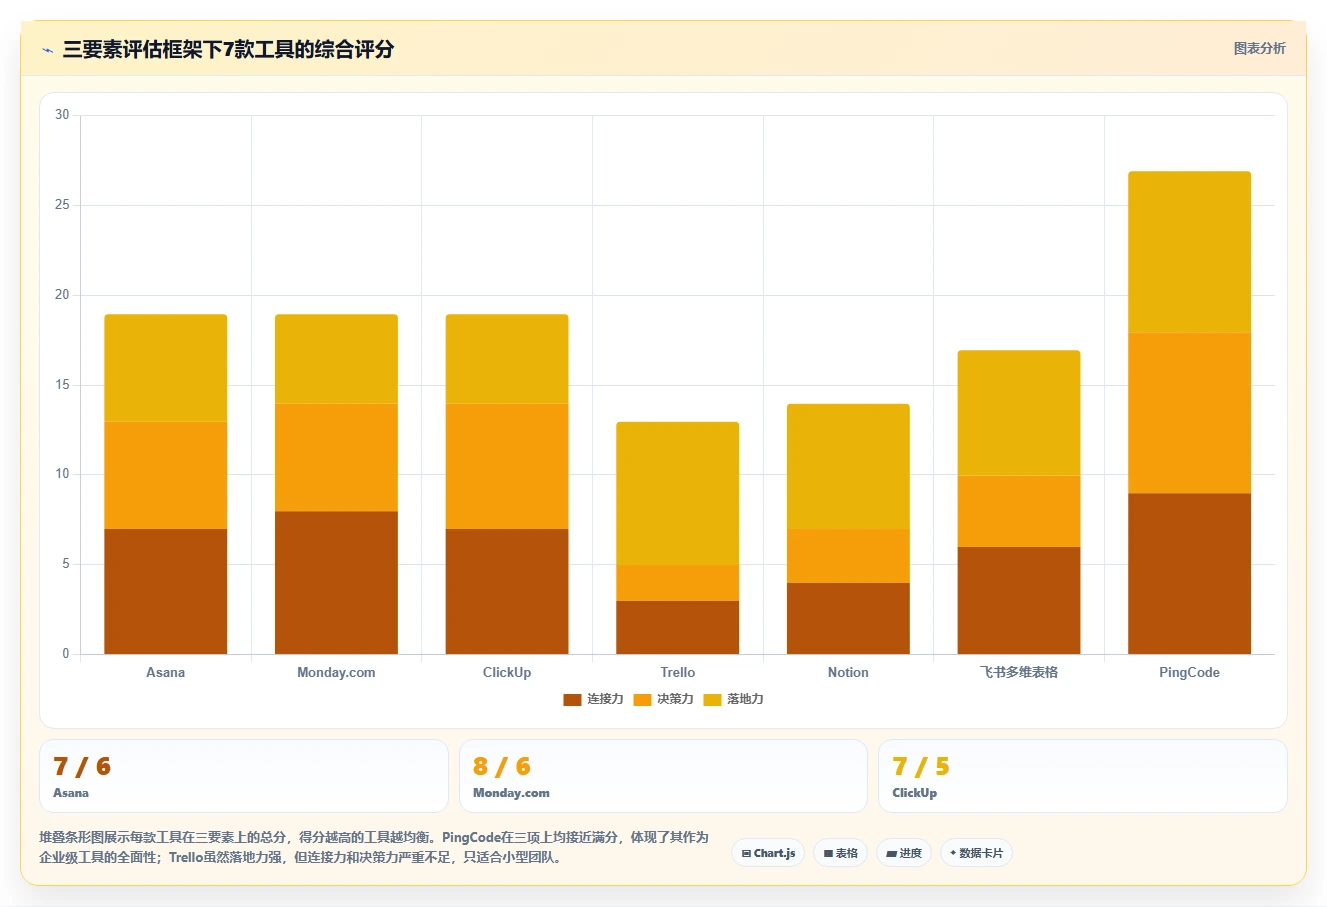This screenshot has height=907, width=1327.
Task: Click the Monday.com x-axis label
Action: tap(336, 672)
